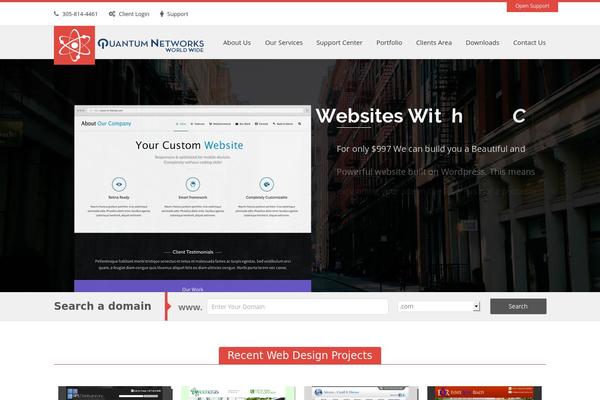This screenshot has height=400, width=600.
Task: Click the Recent Web Design Projects heading
Action: click(300, 355)
